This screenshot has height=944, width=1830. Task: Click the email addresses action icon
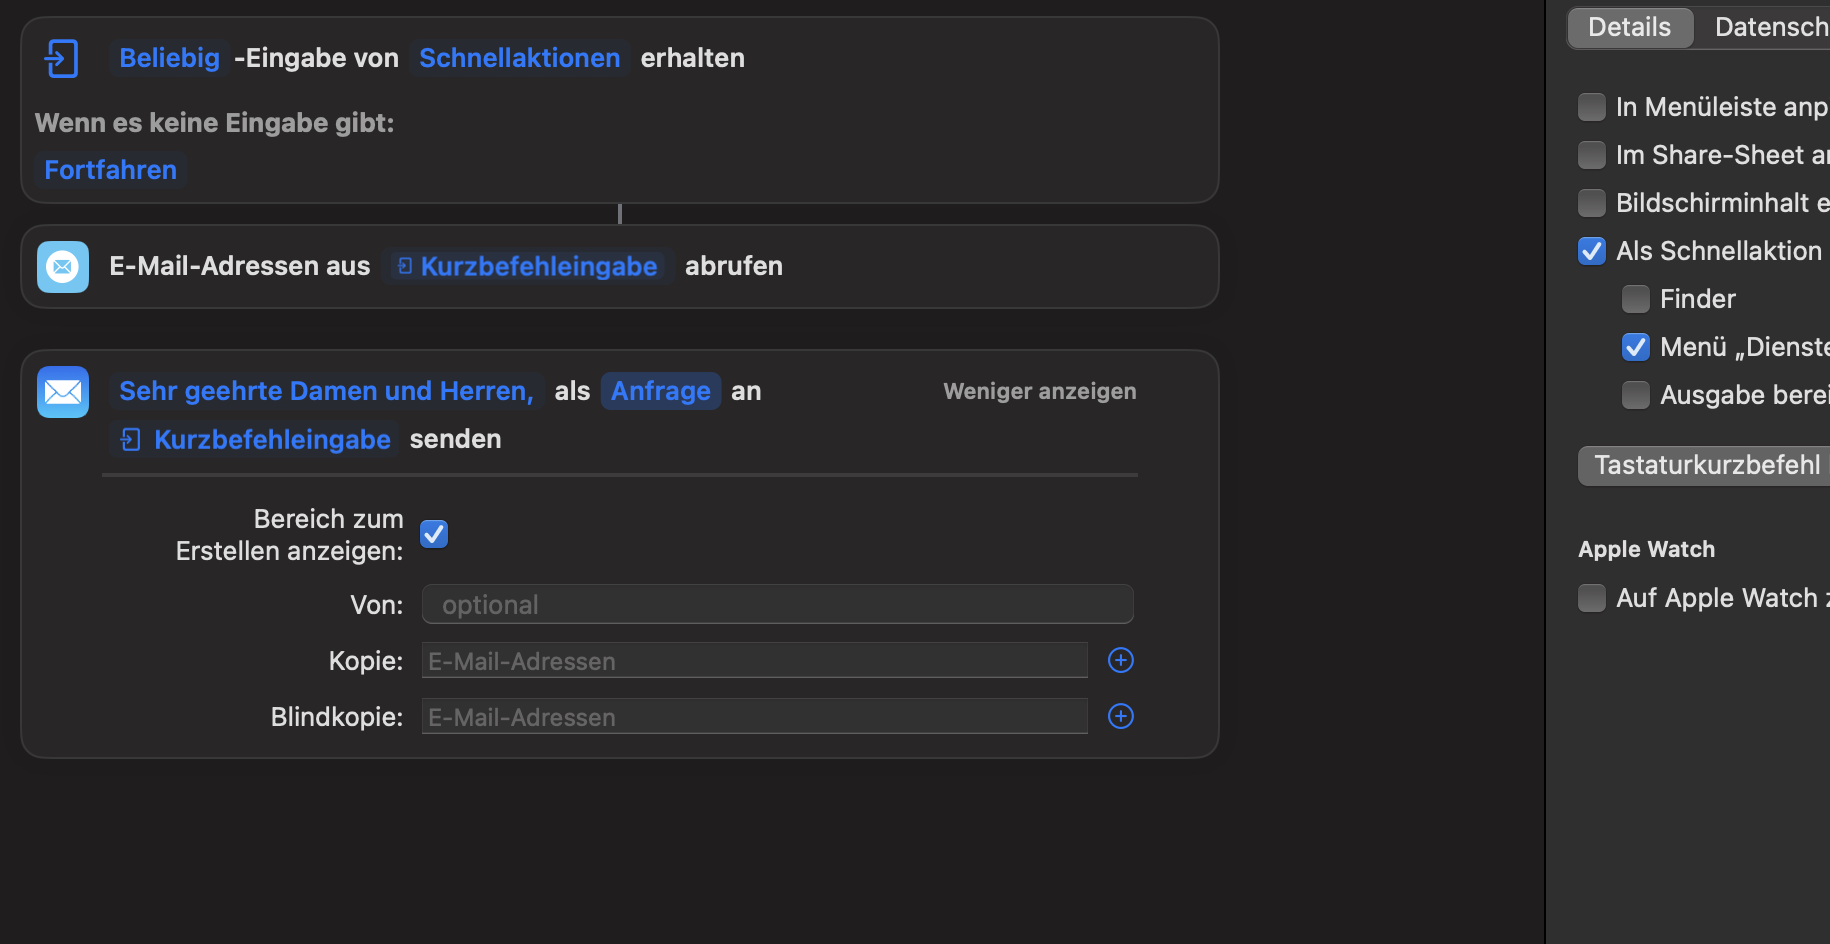click(x=63, y=267)
